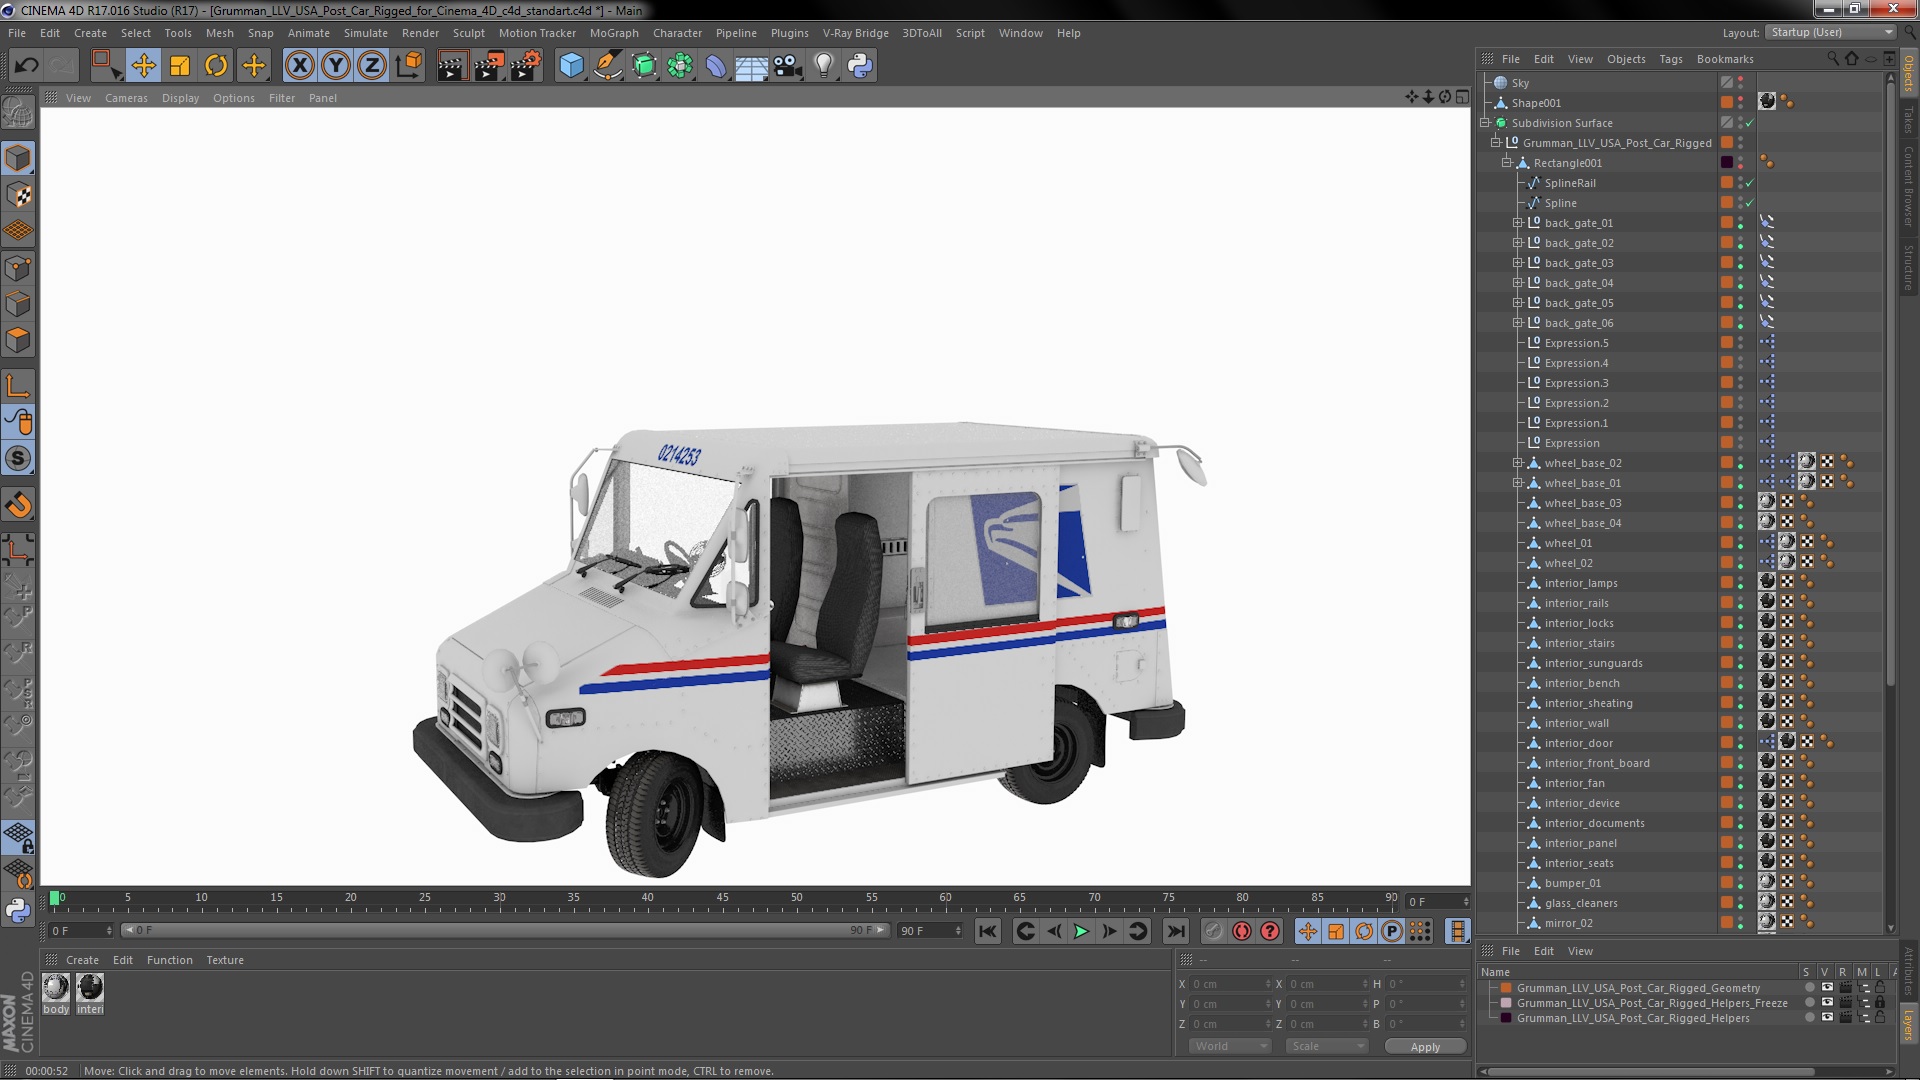Expand wheel_base_01 node

point(1518,483)
